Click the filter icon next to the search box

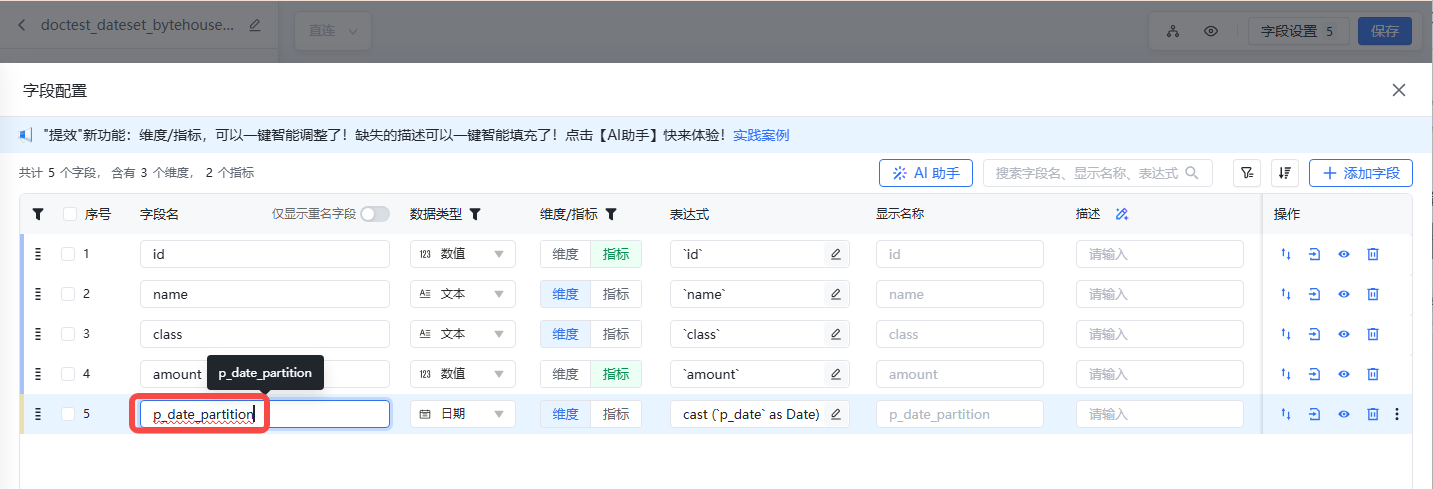click(x=1246, y=173)
